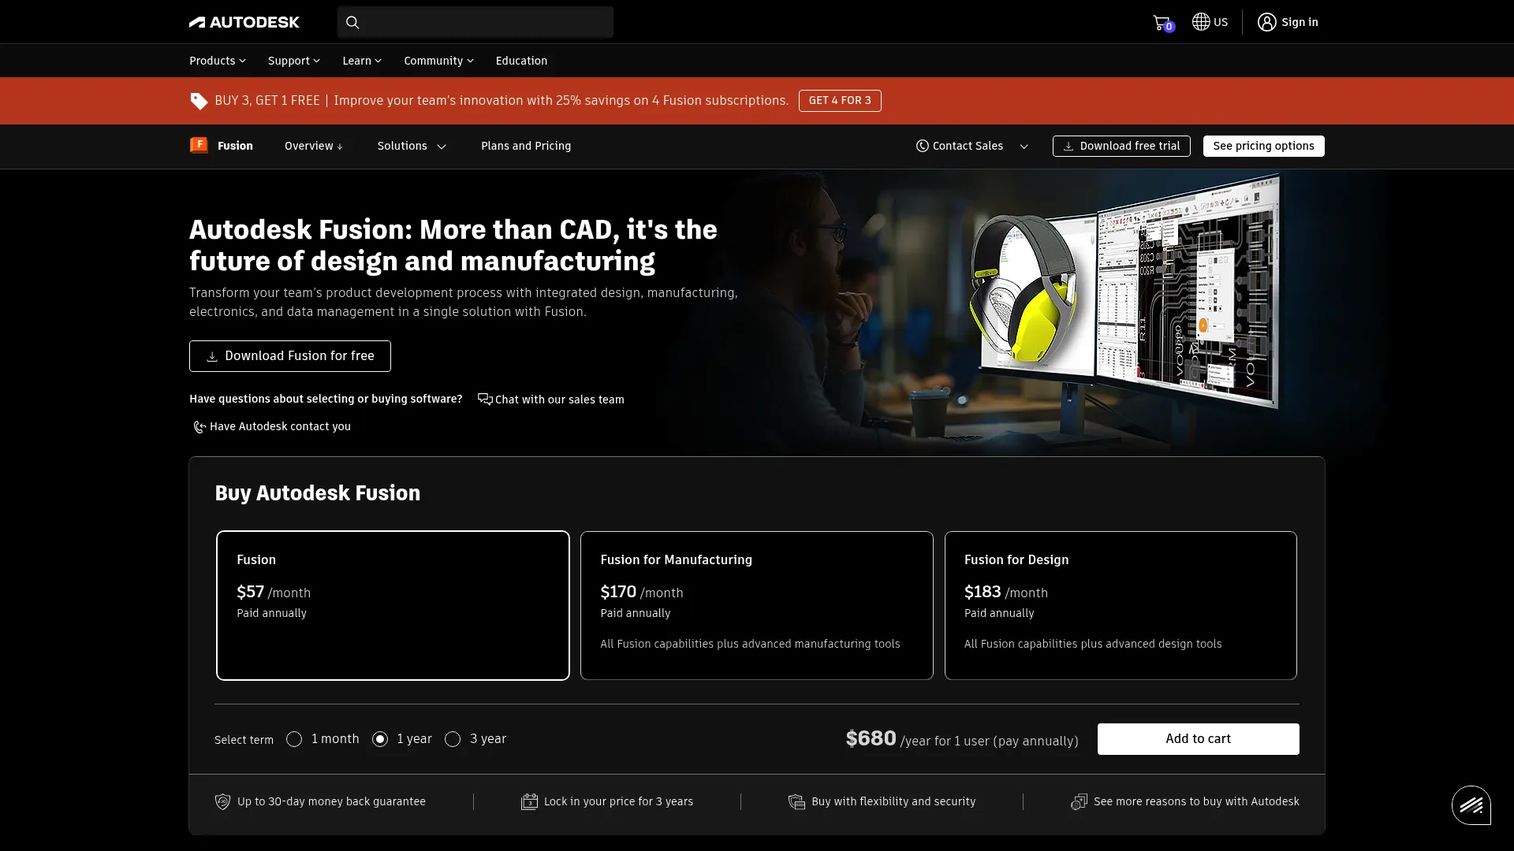Click the phone contact icon
The height and width of the screenshot is (851, 1514).
(199, 427)
